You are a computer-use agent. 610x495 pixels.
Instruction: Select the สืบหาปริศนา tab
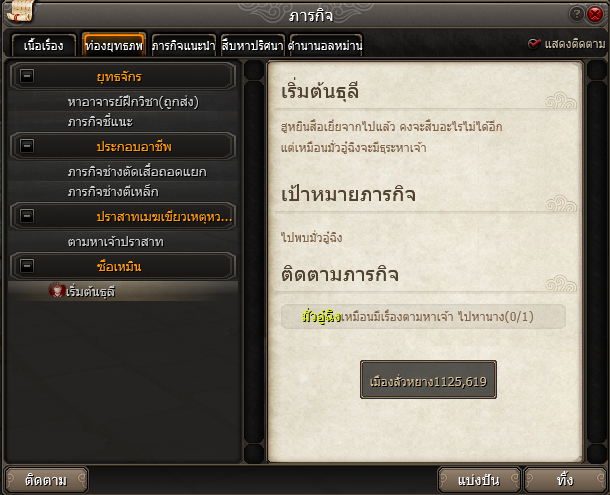tap(252, 46)
